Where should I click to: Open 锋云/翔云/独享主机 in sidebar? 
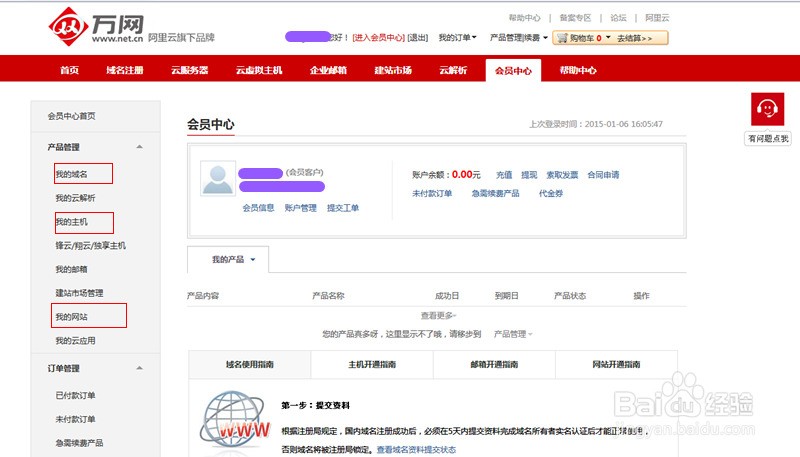(90, 245)
